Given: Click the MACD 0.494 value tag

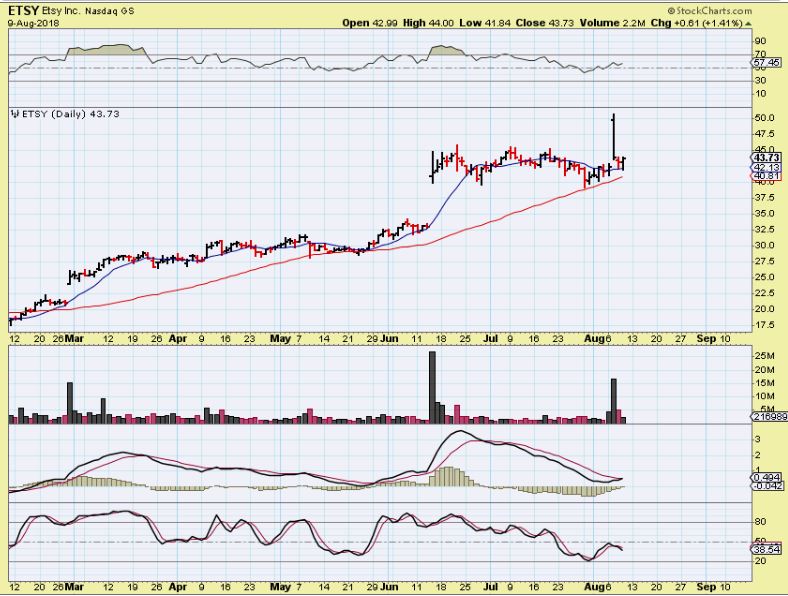Looking at the screenshot, I should [766, 477].
